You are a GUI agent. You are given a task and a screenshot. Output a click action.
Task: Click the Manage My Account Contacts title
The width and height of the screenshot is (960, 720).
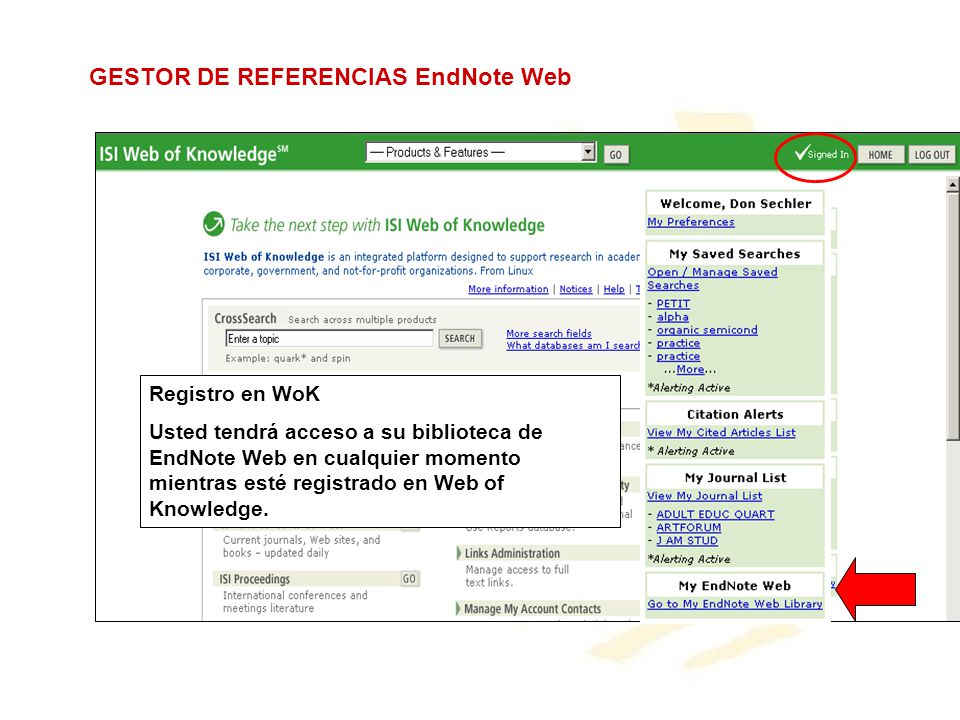tap(533, 609)
